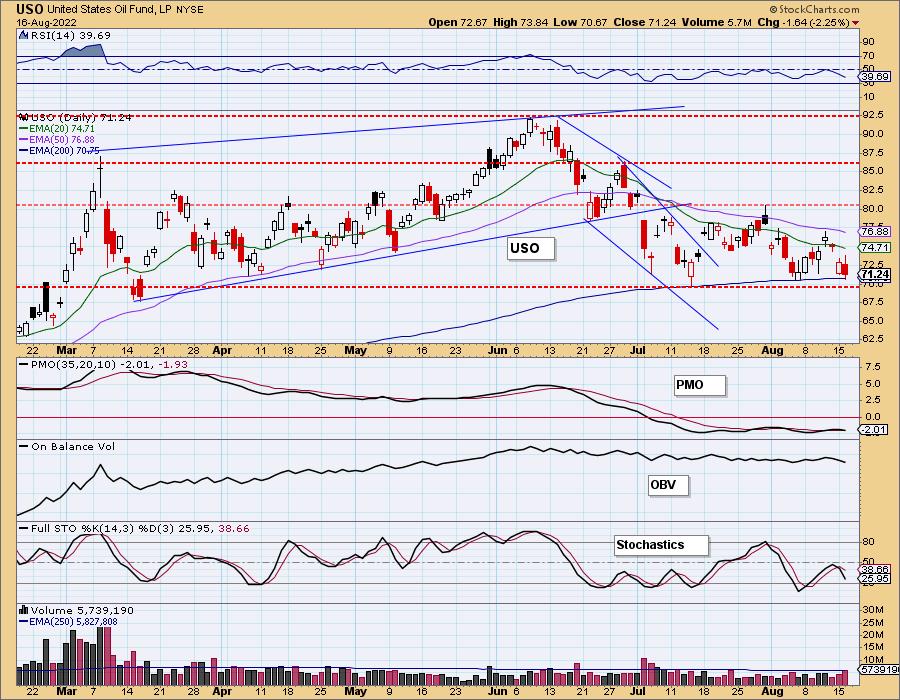This screenshot has width=900, height=700.
Task: Click the RSI area-chart legend icon
Action: (x=24, y=35)
